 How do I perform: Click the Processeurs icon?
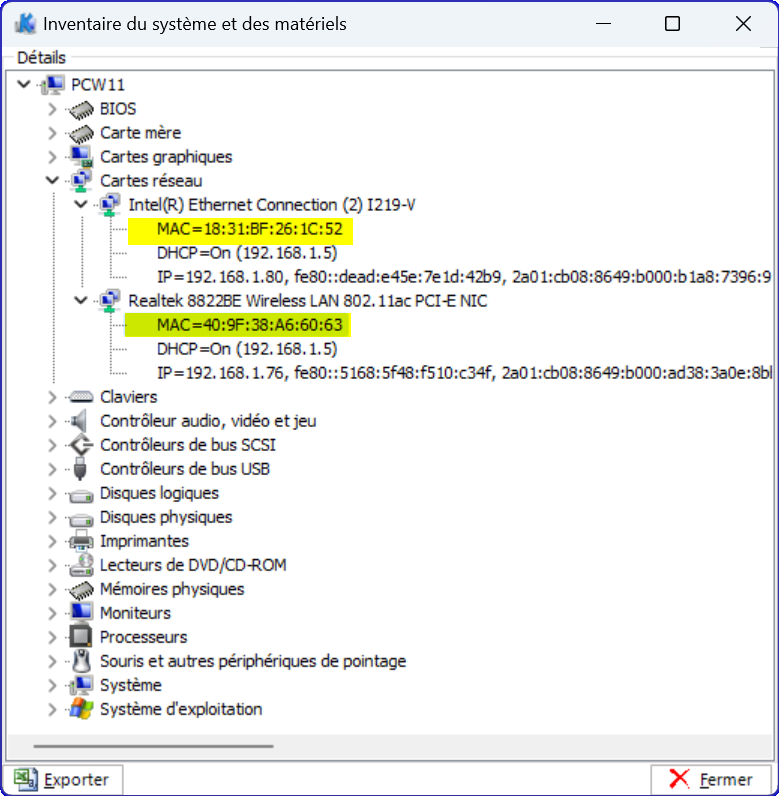coord(81,637)
